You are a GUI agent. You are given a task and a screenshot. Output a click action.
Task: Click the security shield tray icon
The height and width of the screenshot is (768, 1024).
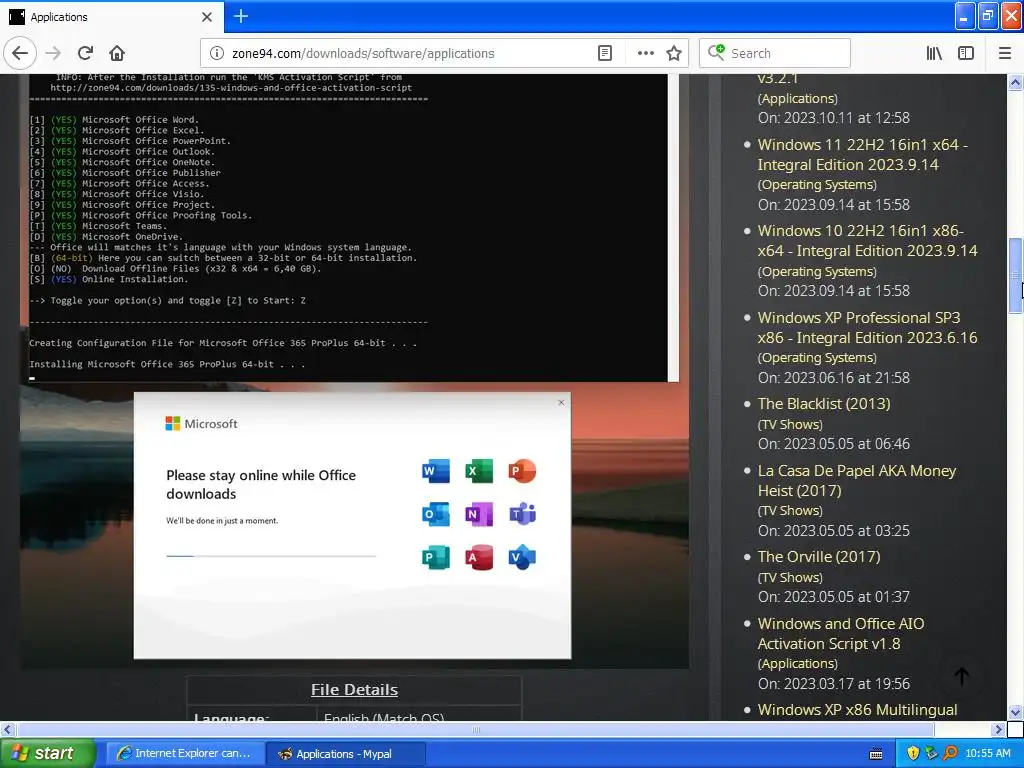[x=913, y=753]
